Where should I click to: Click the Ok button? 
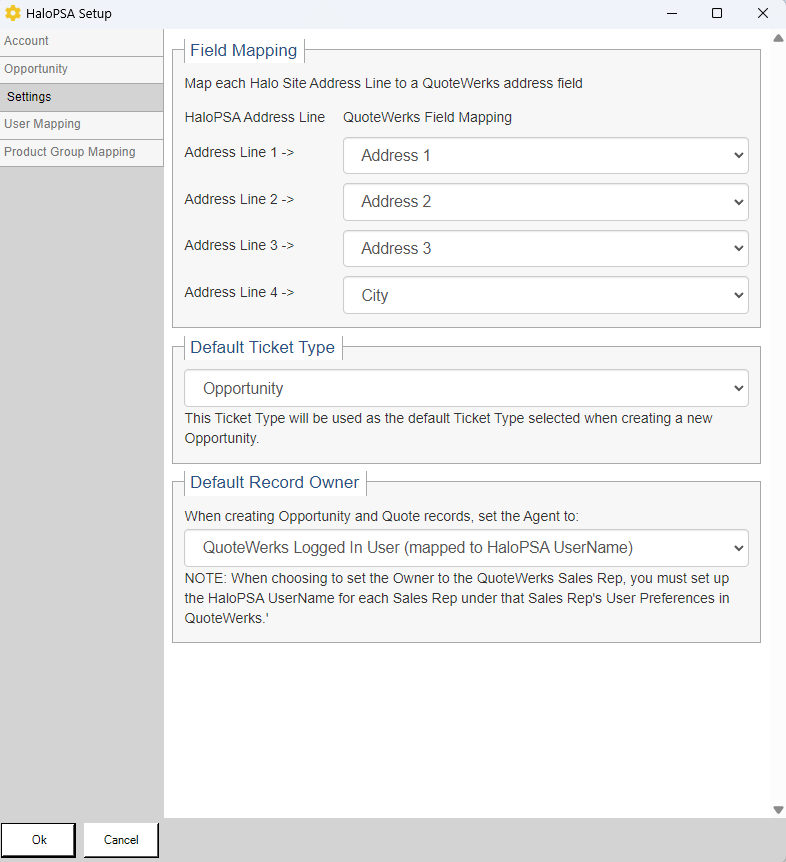tap(39, 840)
